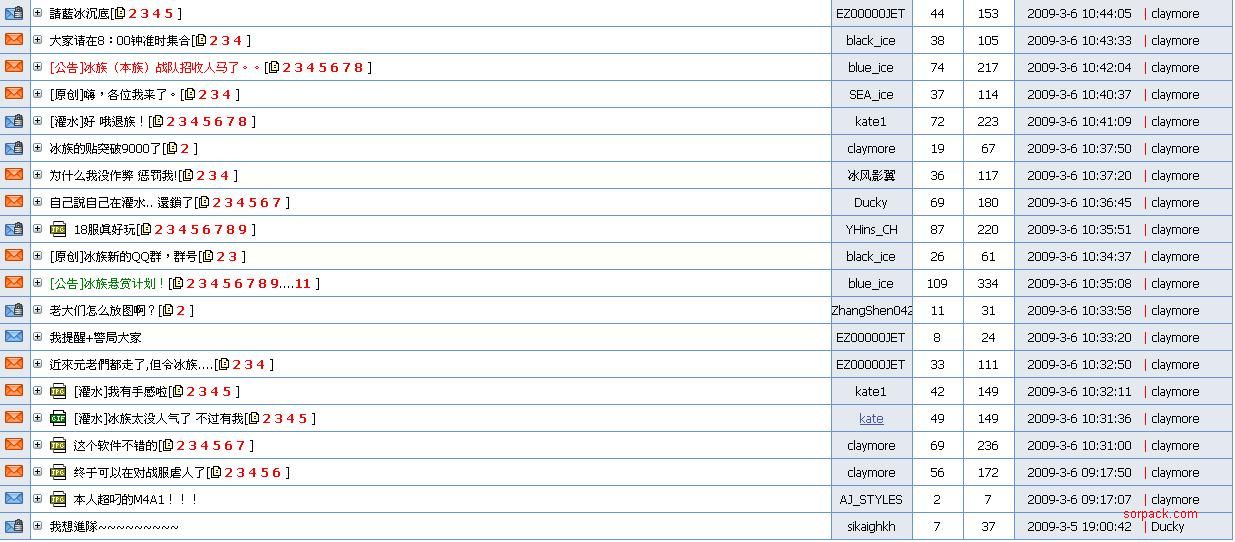The width and height of the screenshot is (1235, 542).
Task: Open author 冰风影翼 profile
Action: coord(871,176)
